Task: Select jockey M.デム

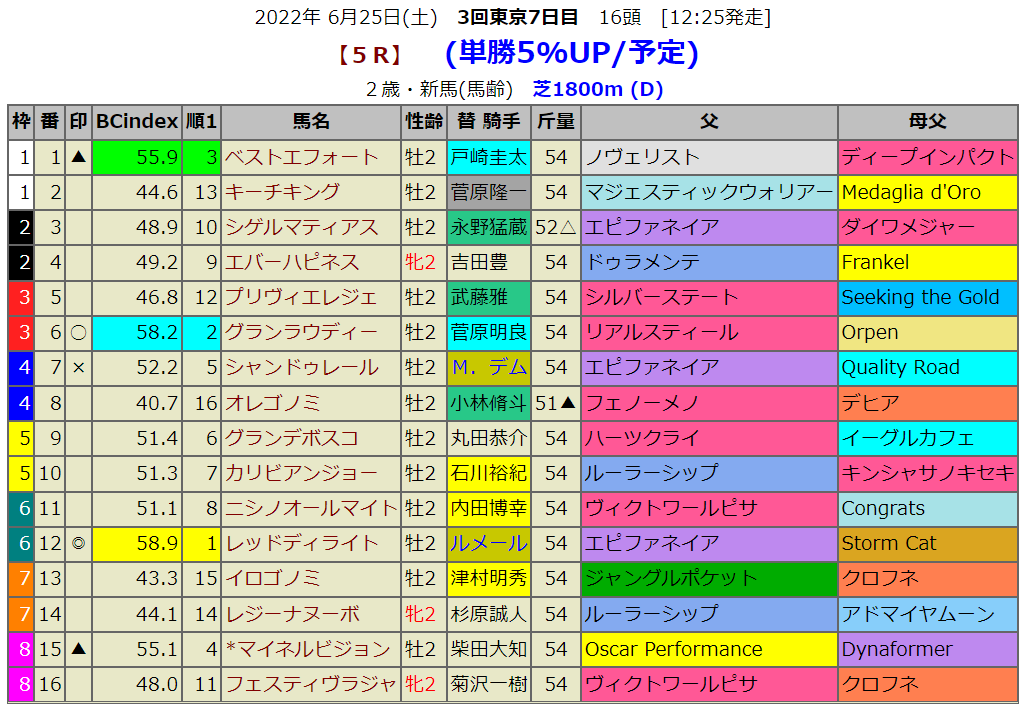Action: [488, 368]
